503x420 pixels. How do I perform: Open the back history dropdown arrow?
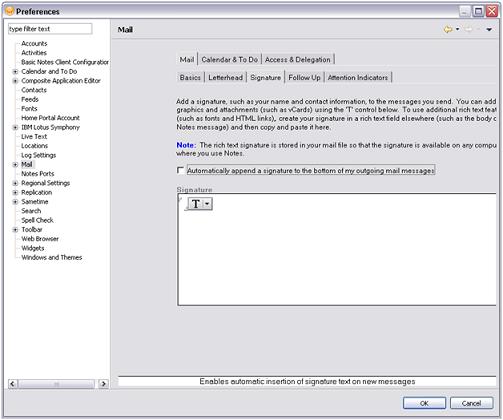[x=458, y=29]
